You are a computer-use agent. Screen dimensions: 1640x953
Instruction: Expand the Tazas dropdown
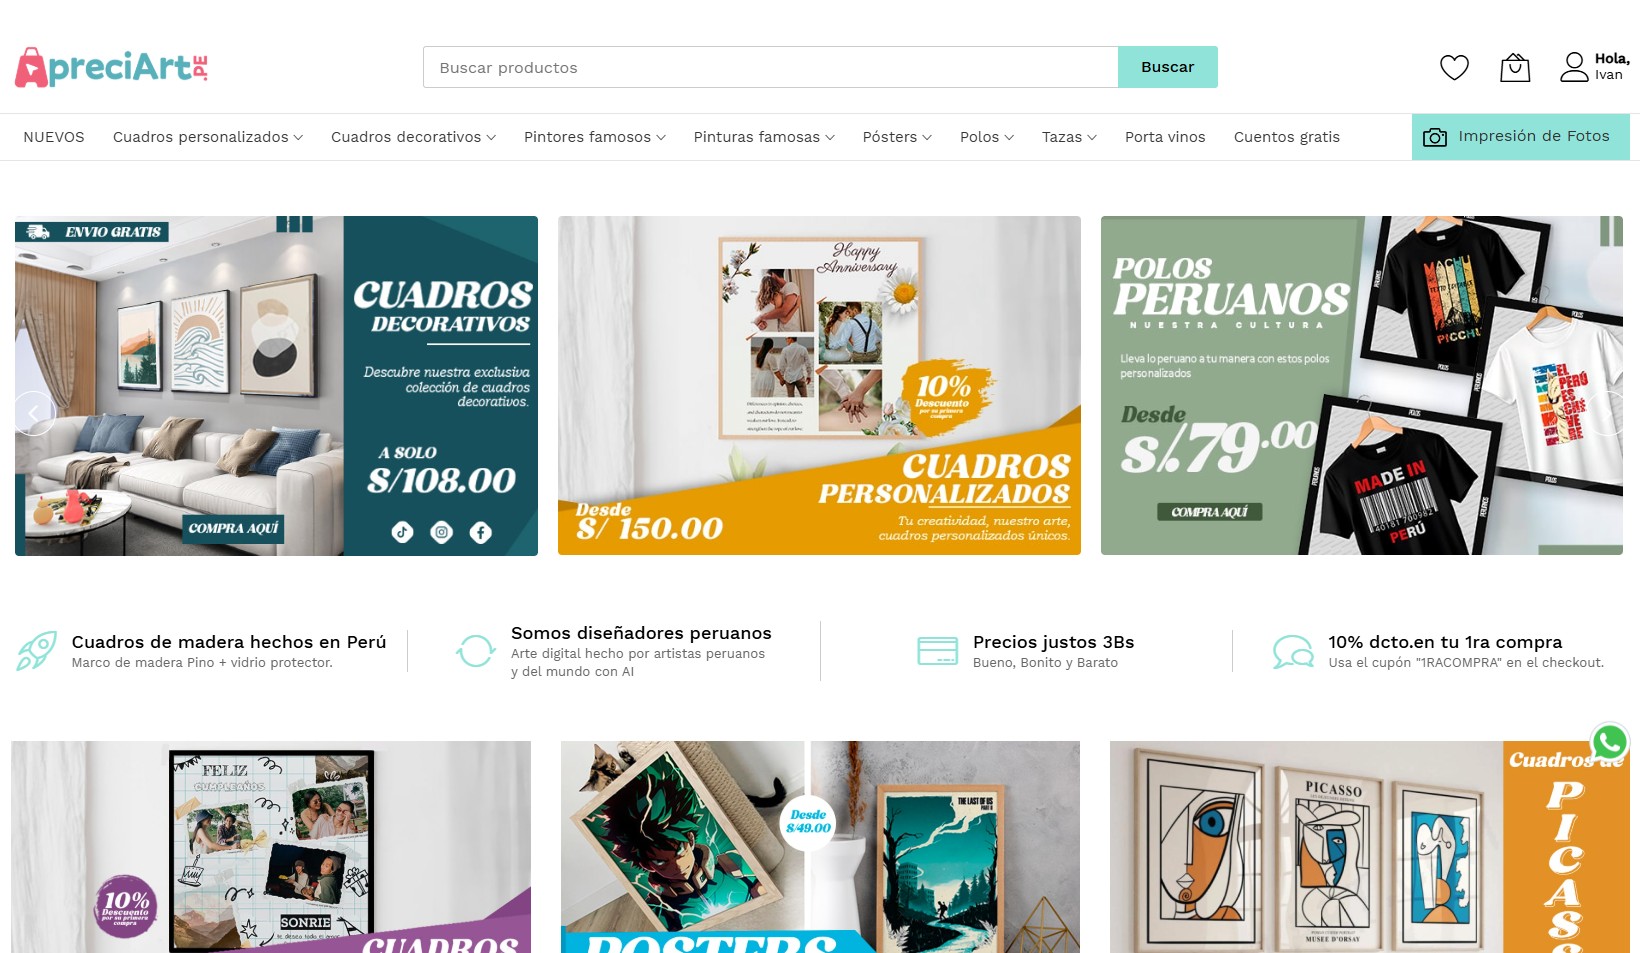coord(1069,137)
